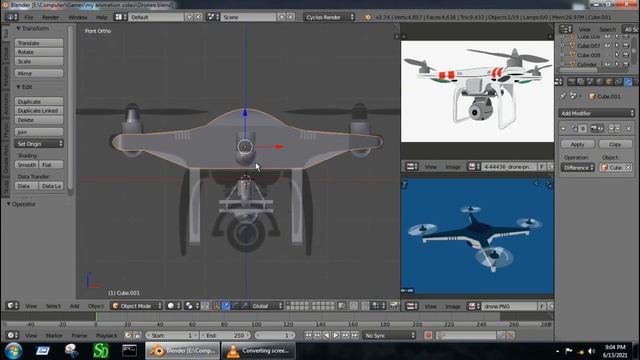The height and width of the screenshot is (360, 640).
Task: Open the File menu
Action: (x=29, y=18)
